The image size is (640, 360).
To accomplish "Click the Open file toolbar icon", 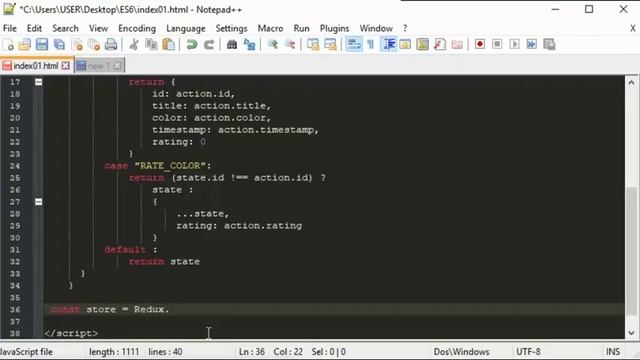I will 25,44.
